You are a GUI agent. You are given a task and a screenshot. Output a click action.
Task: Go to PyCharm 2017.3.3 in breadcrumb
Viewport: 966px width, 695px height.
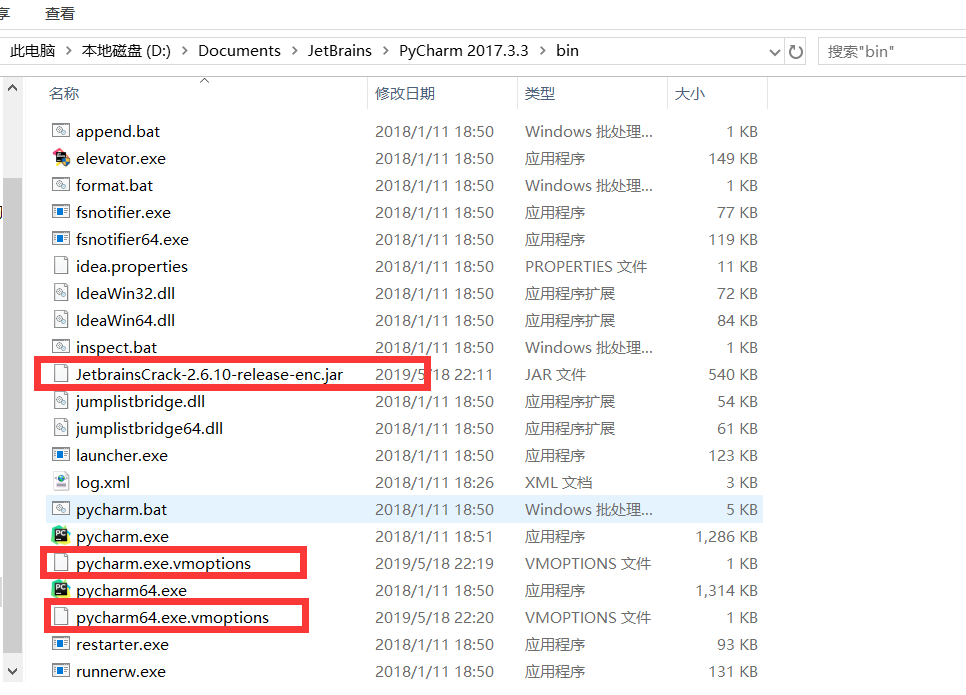(x=463, y=51)
